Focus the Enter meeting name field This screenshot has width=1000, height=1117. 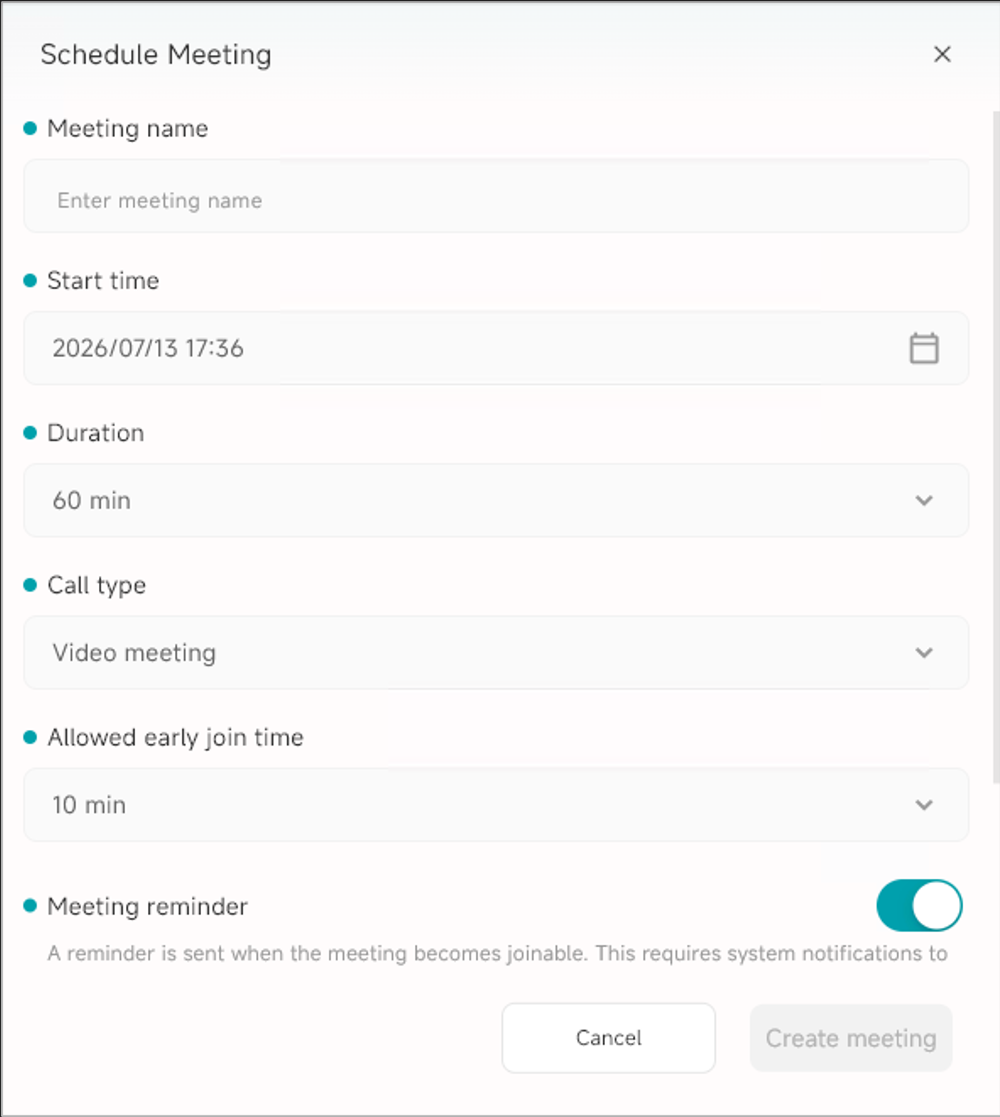tap(496, 196)
